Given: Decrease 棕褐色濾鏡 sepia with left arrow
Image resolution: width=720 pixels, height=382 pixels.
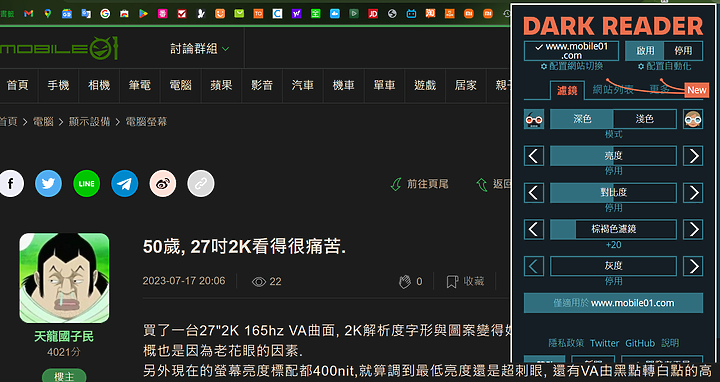Looking at the screenshot, I should [x=534, y=229].
